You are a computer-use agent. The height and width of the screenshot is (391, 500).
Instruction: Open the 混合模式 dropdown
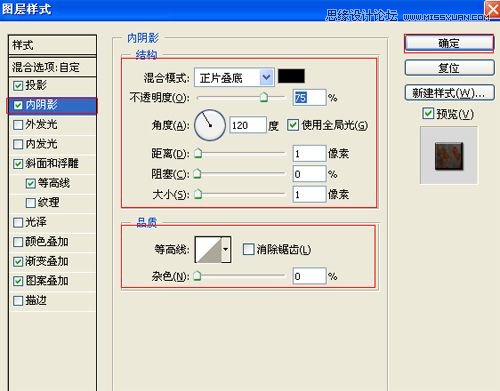click(x=234, y=78)
